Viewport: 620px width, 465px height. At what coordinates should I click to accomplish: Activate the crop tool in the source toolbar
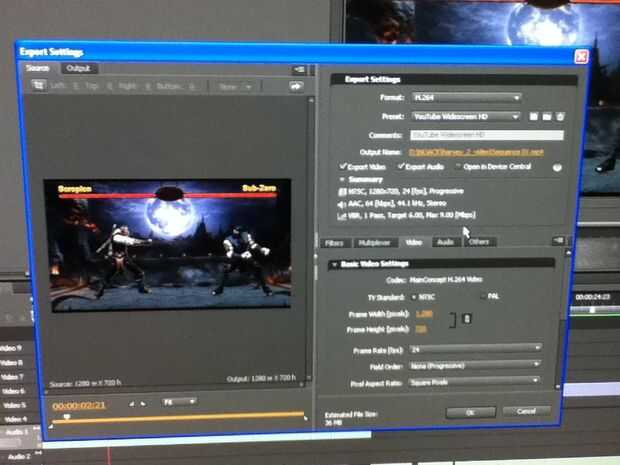(39, 85)
